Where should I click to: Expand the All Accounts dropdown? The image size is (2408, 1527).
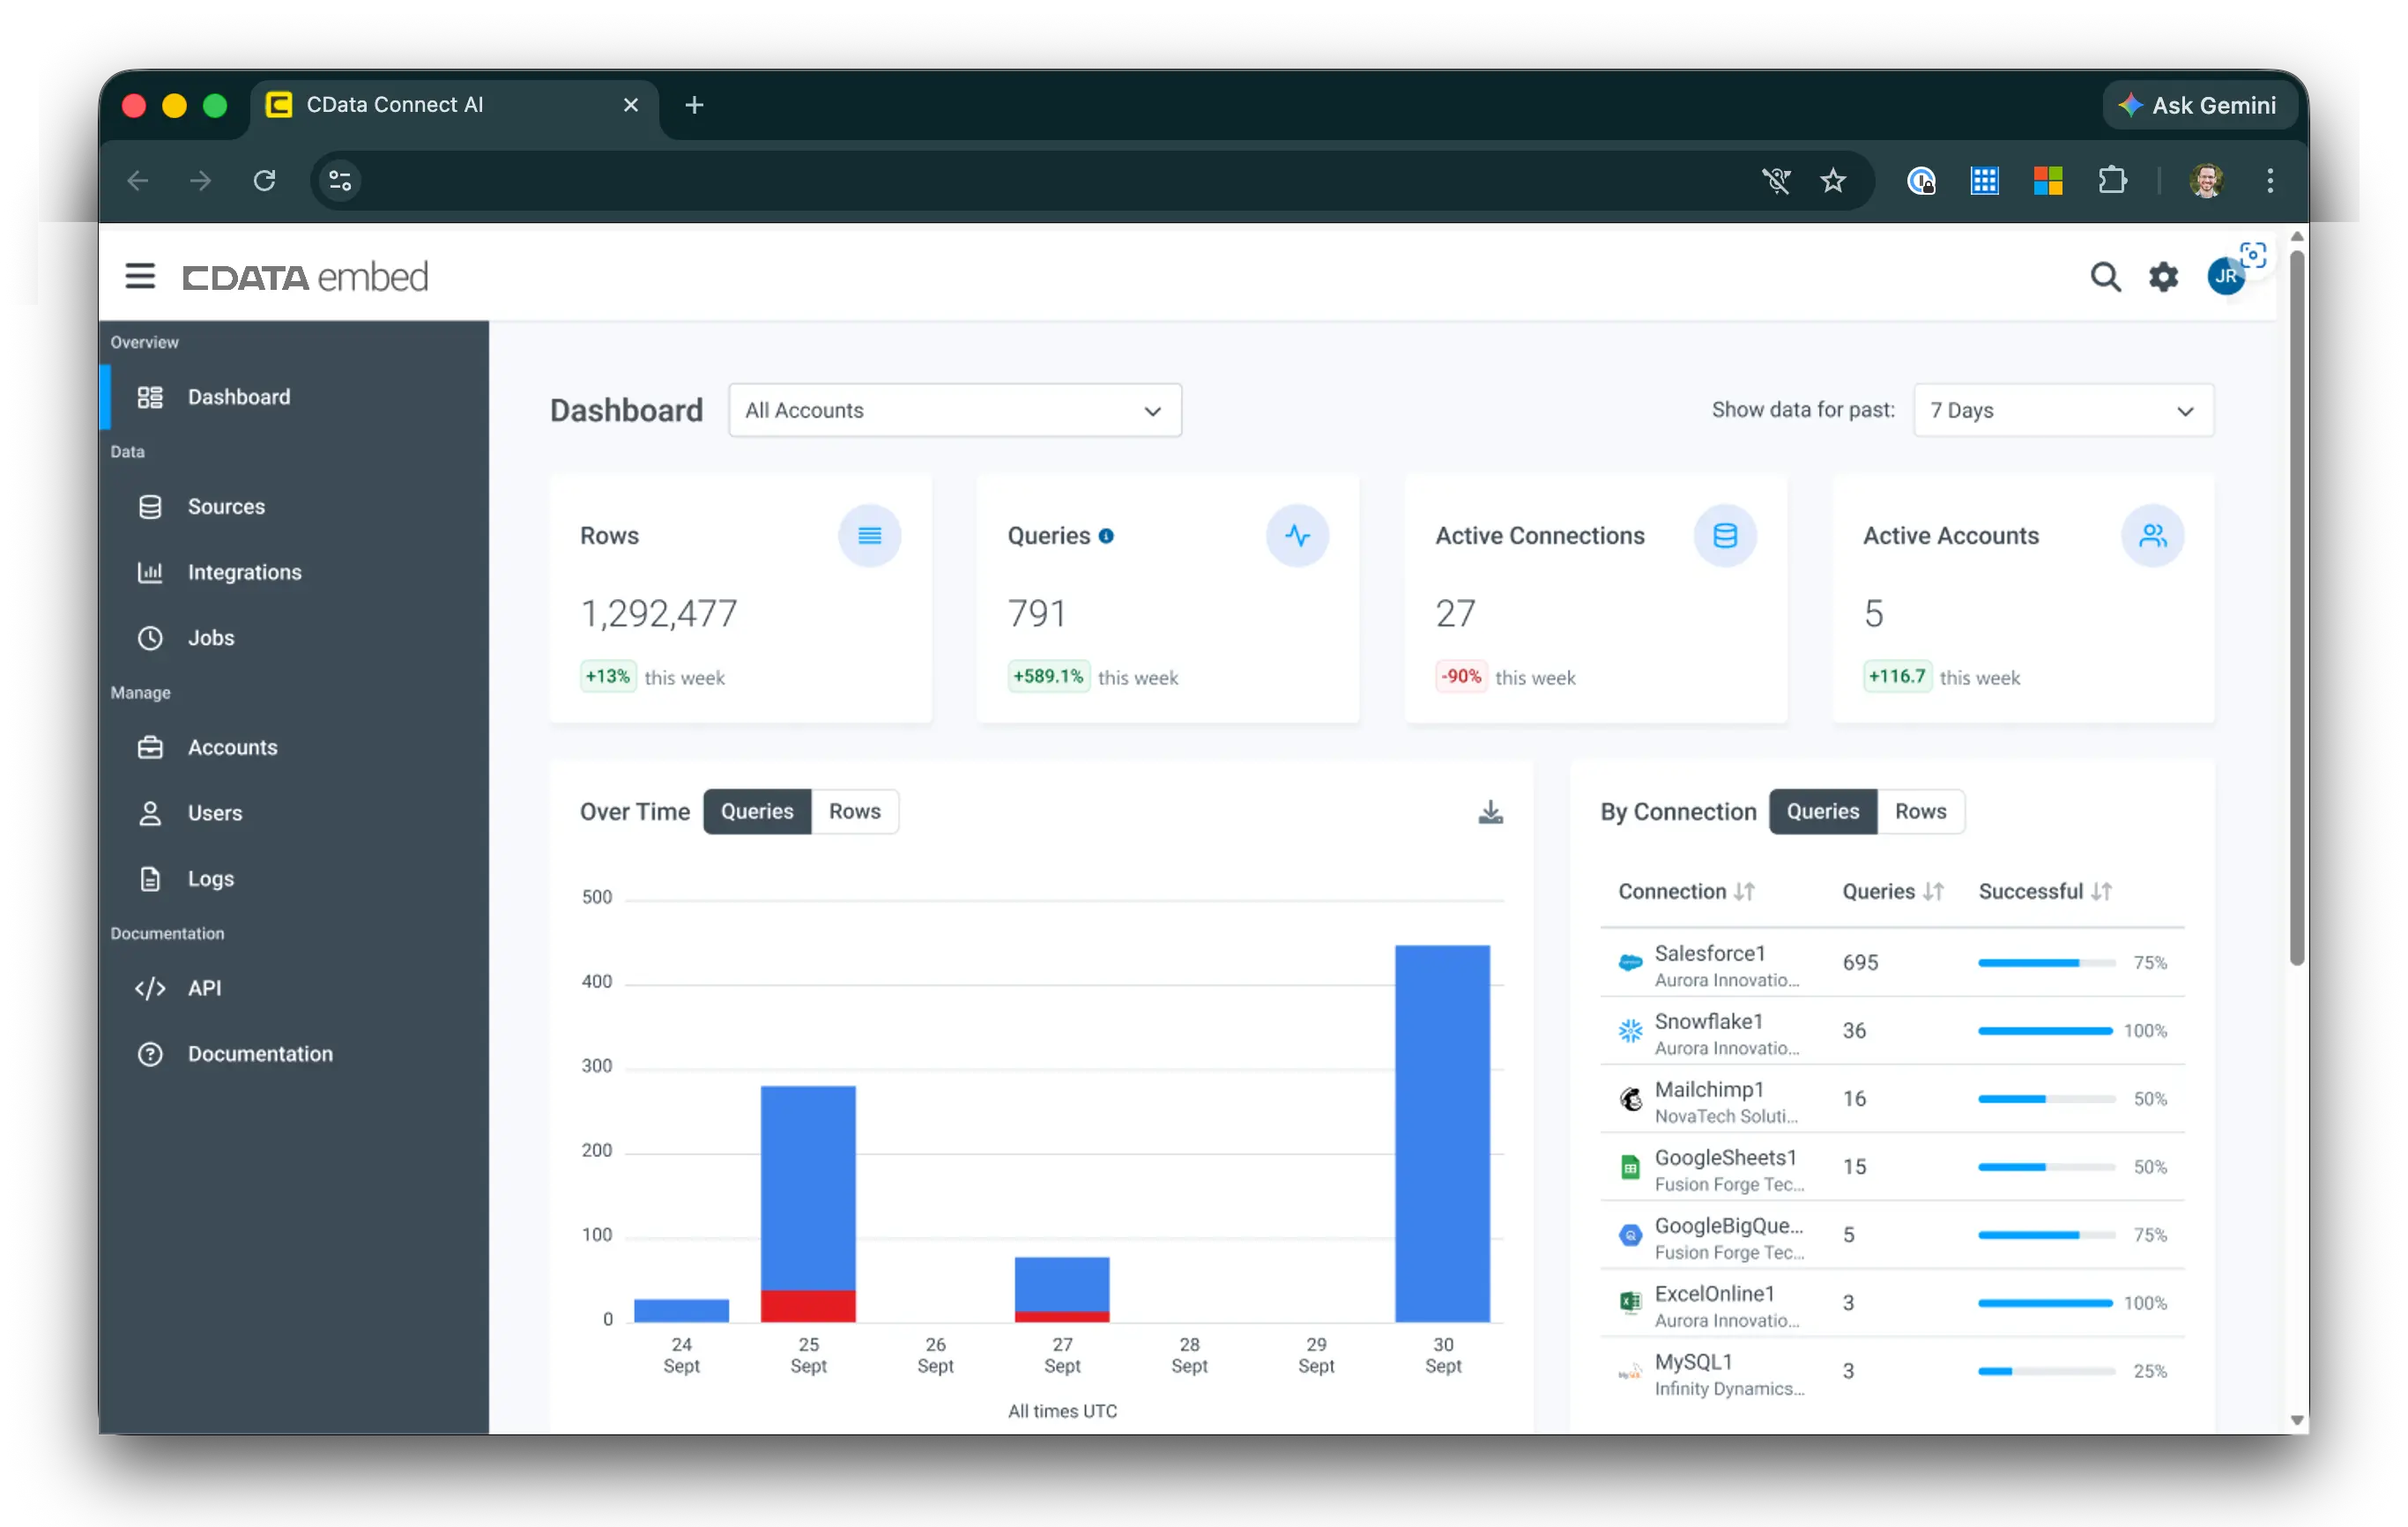coord(954,410)
